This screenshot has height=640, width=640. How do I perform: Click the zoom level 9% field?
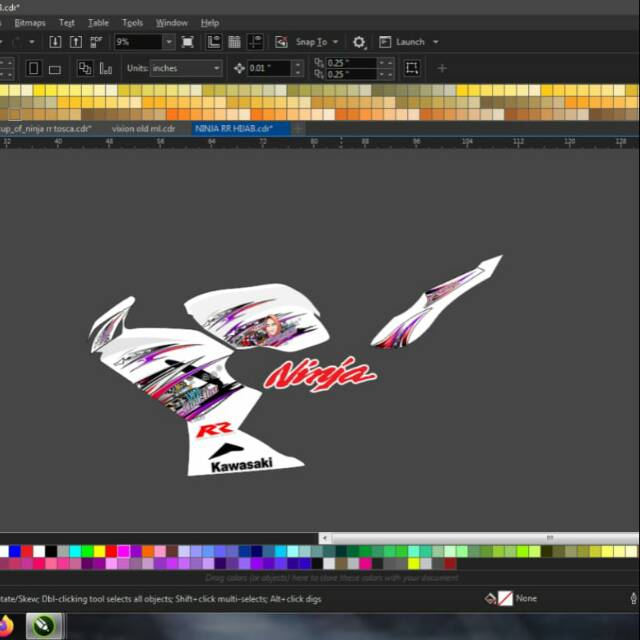(138, 42)
